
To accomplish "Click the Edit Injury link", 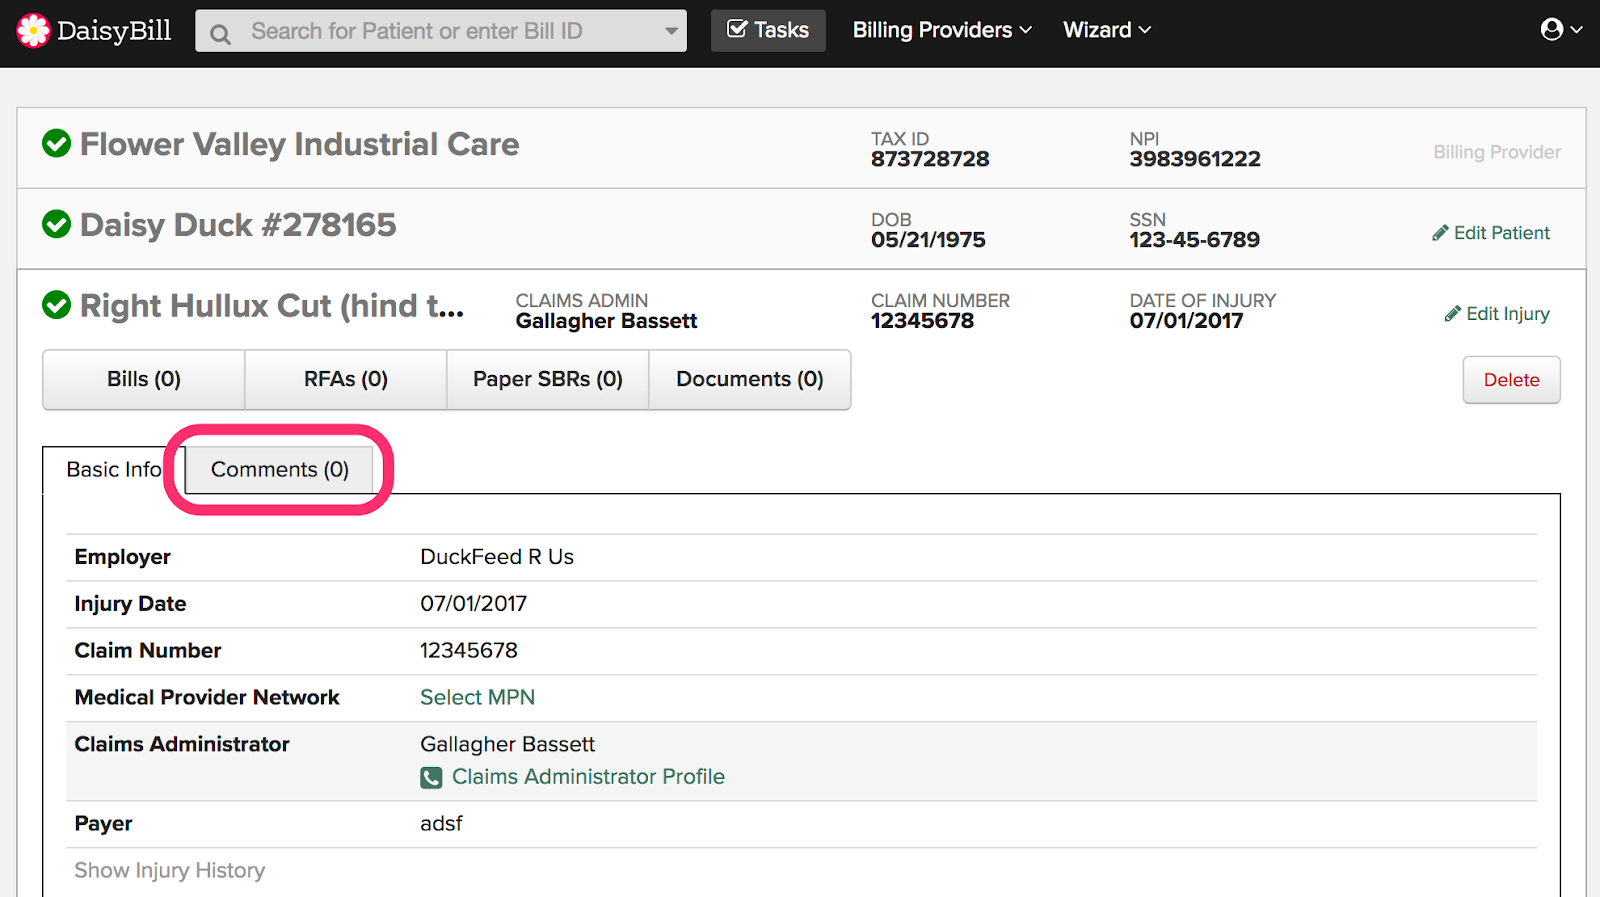I will [1497, 314].
